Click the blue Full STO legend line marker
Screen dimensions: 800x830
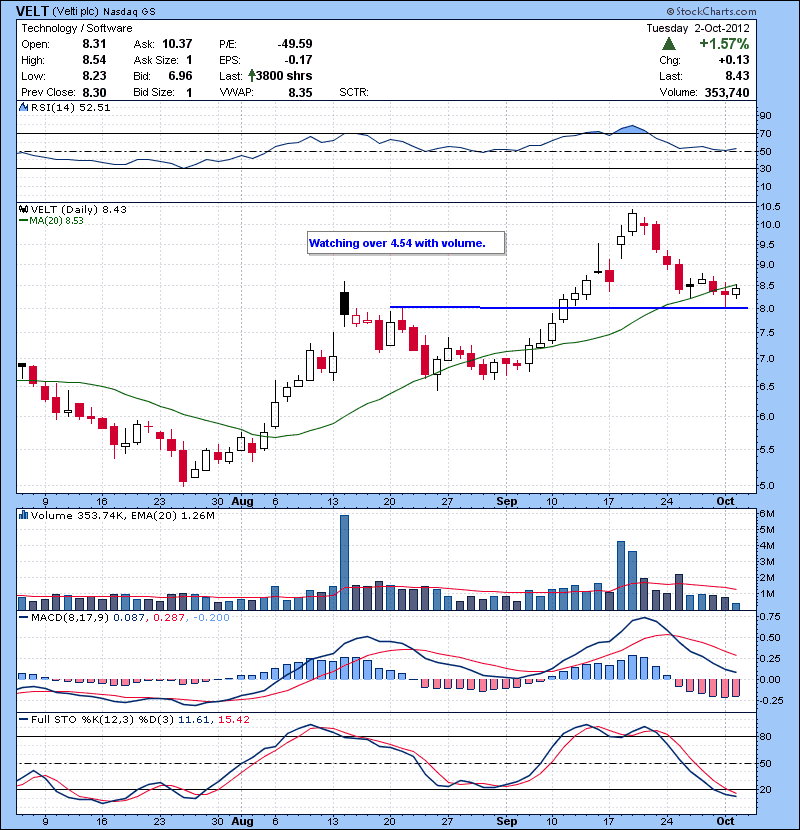point(23,719)
